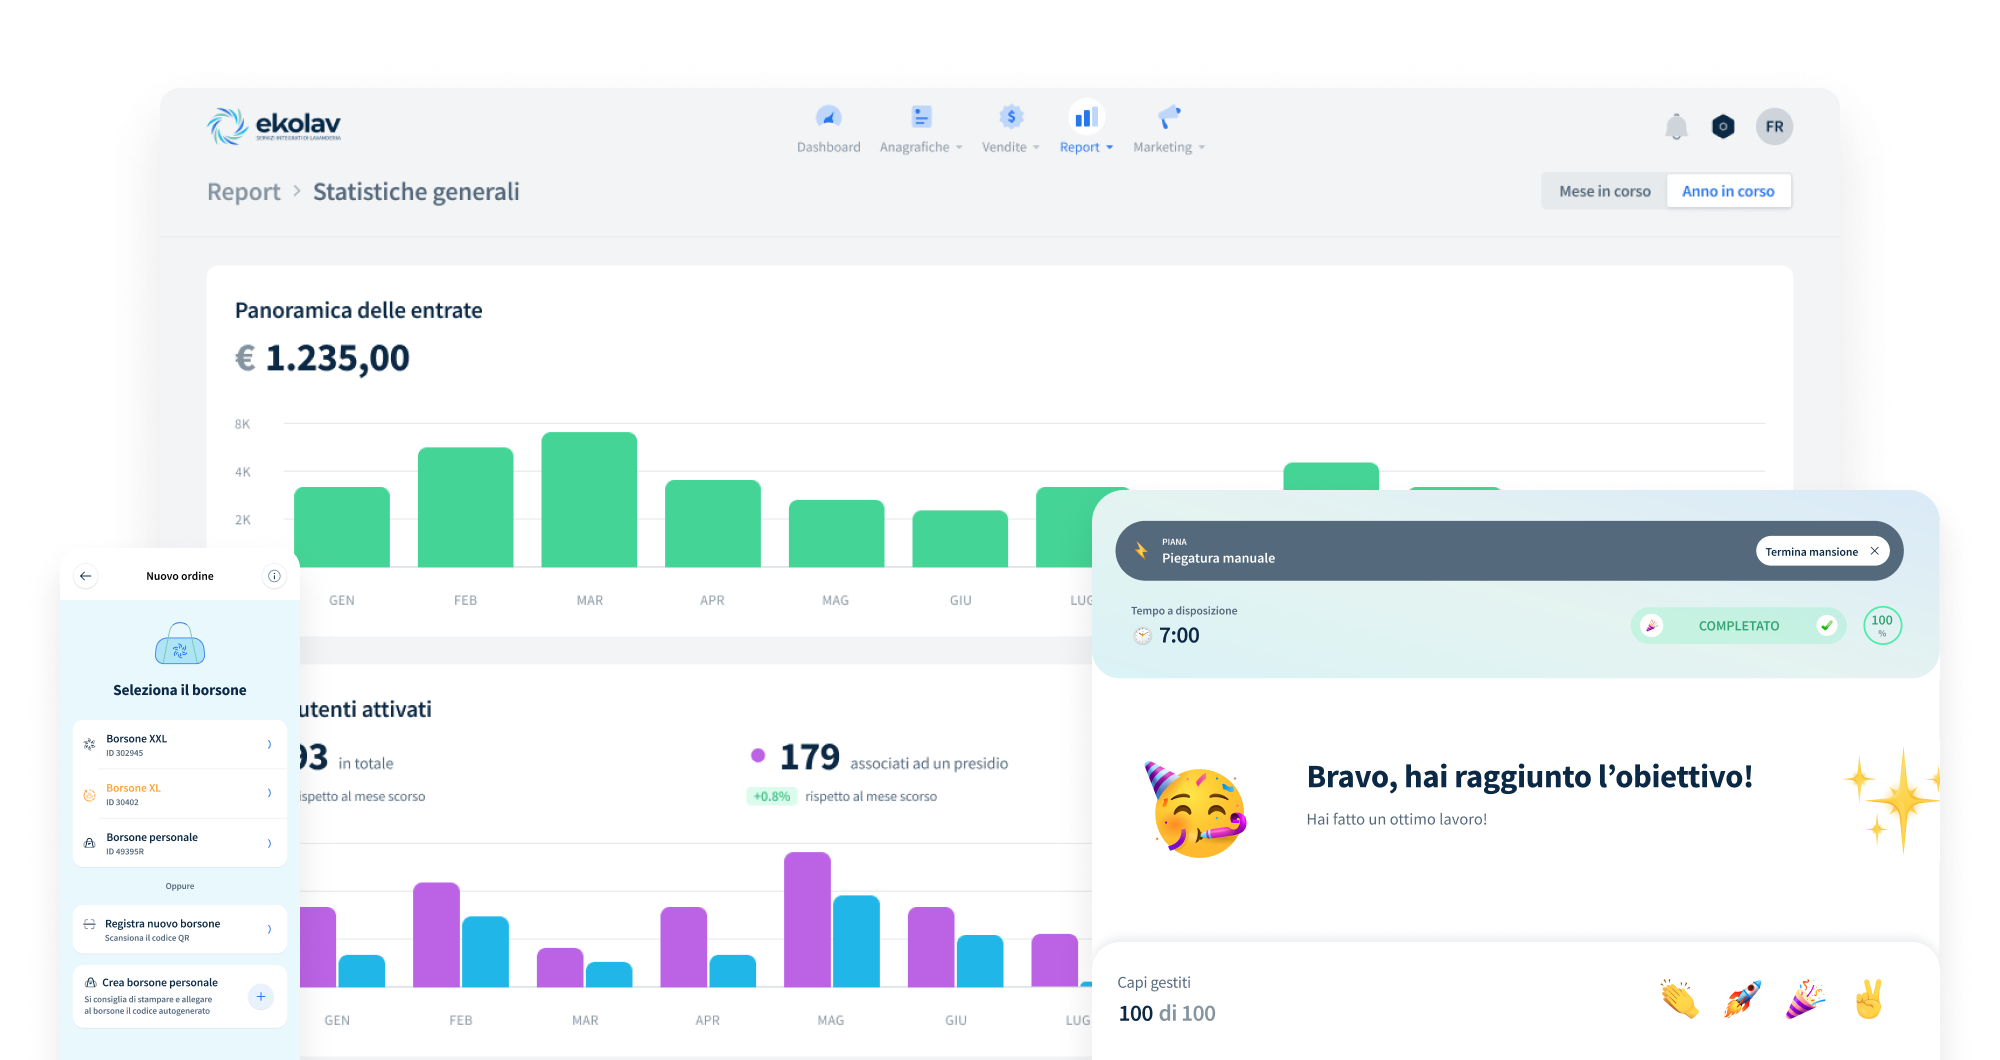Choose the Borsone XL bag entry
This screenshot has height=1060, width=2000.
pos(180,794)
